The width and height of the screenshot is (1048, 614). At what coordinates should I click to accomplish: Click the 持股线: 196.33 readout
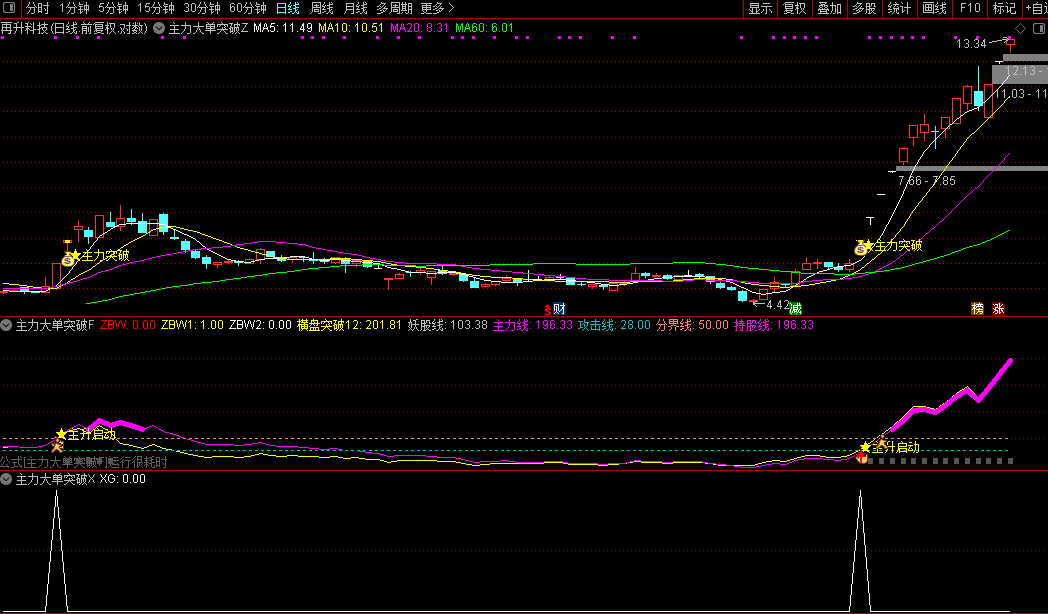coord(774,325)
